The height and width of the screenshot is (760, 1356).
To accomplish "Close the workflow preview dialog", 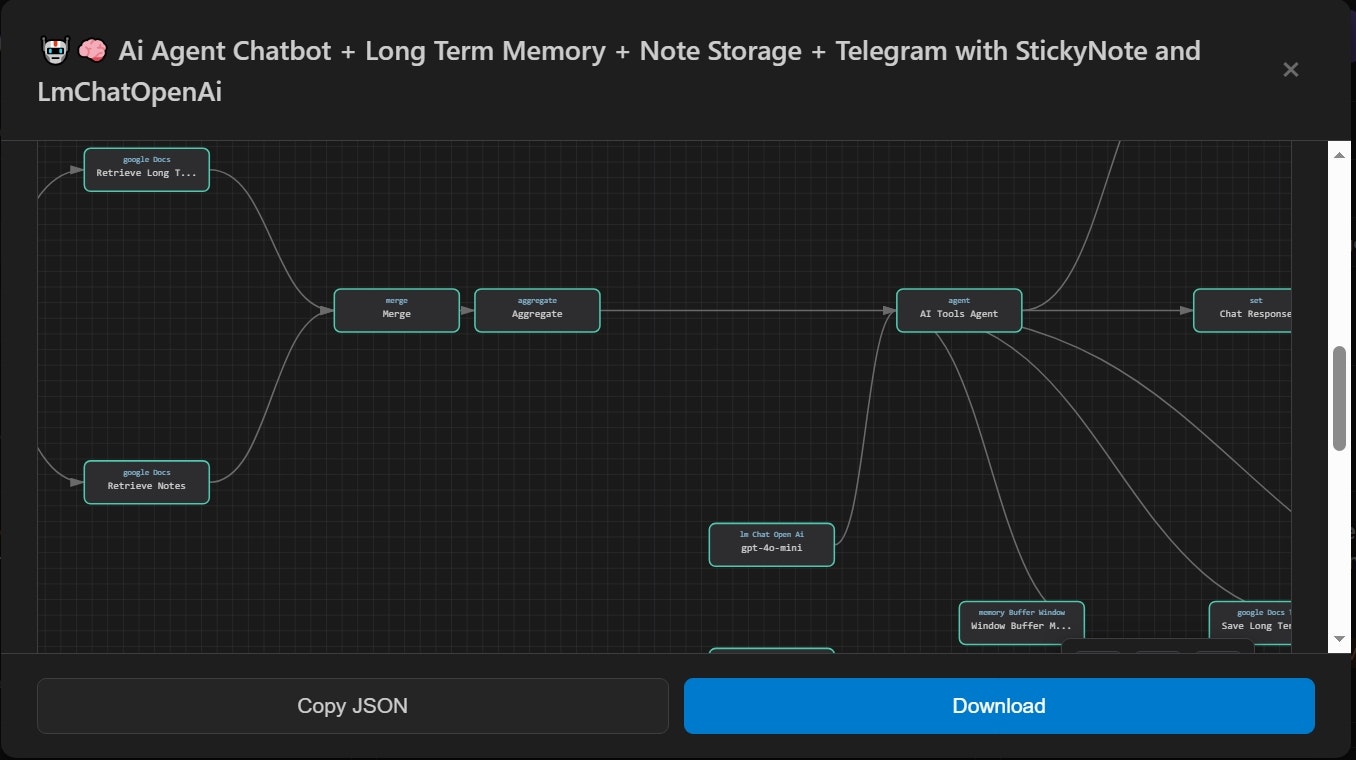I will pos(1290,69).
